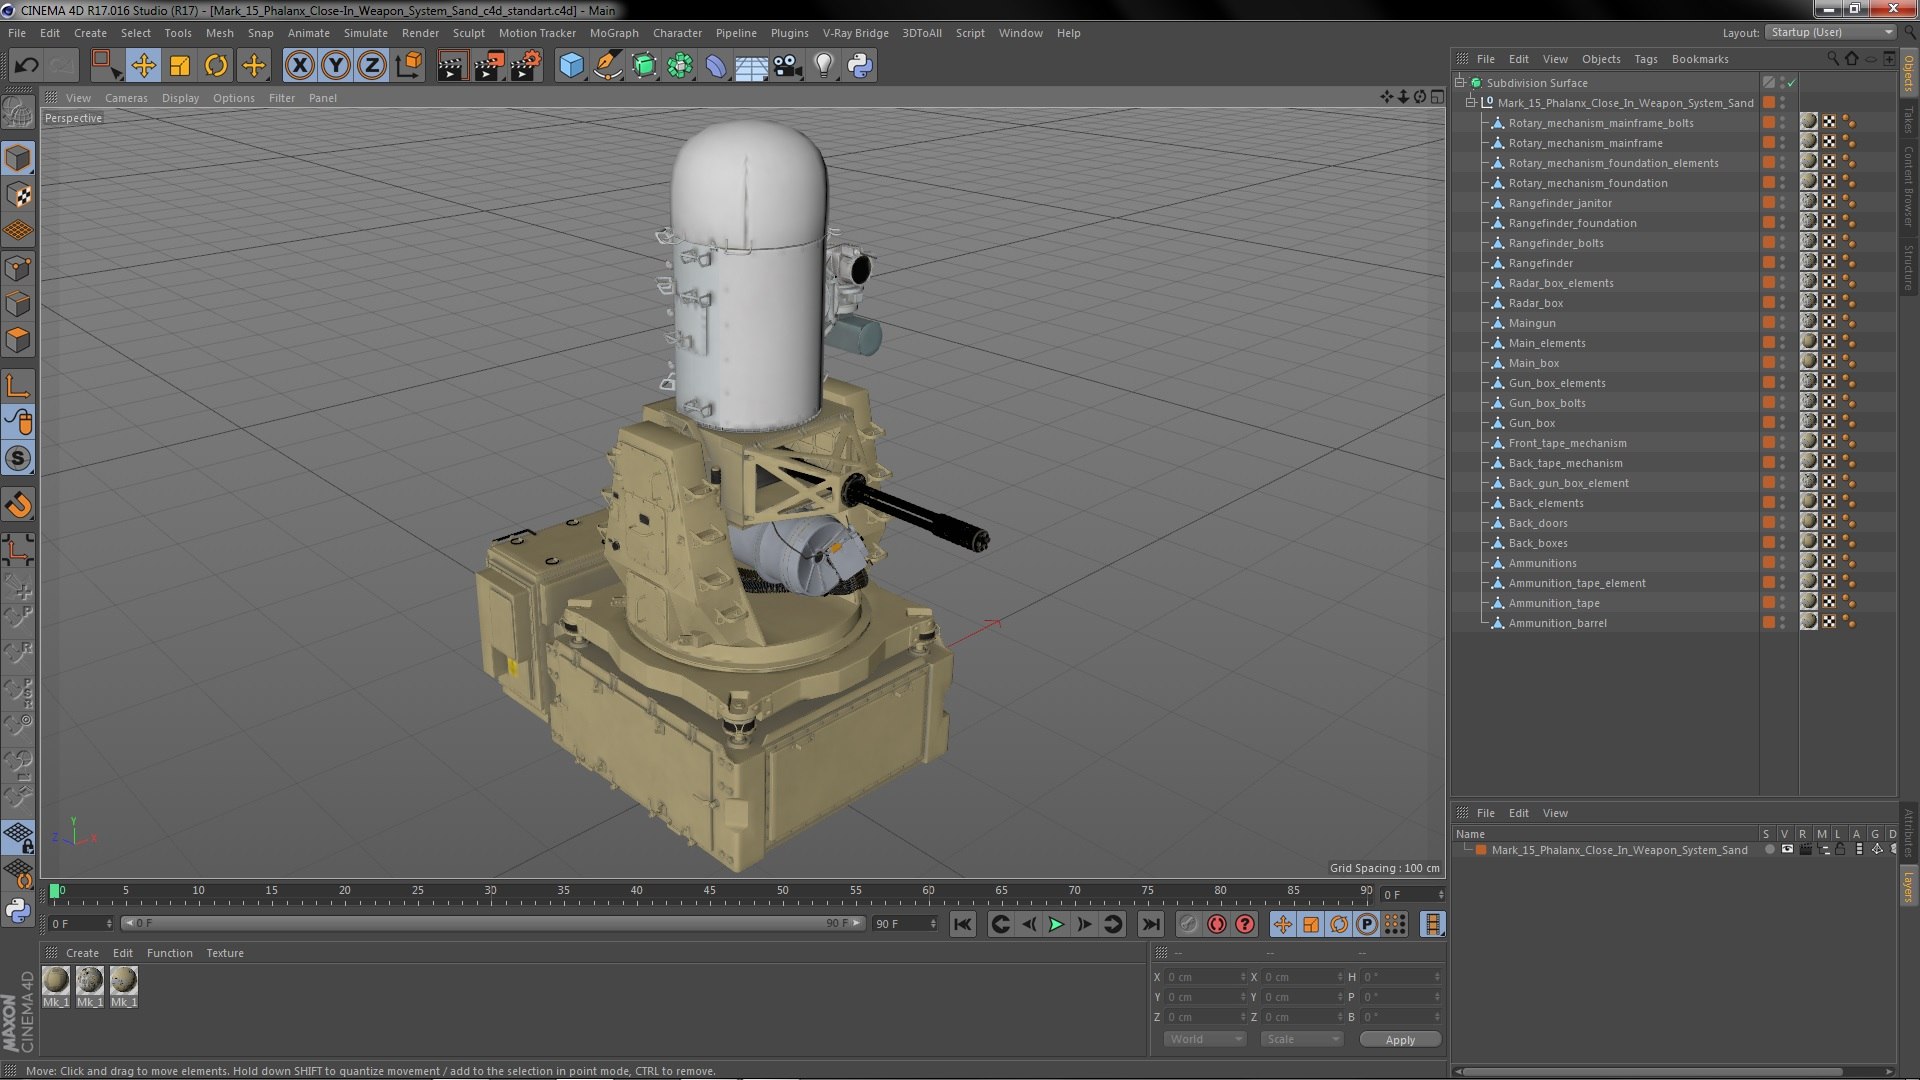Open Object Manager Tags menu
This screenshot has height=1080, width=1920.
[1645, 59]
